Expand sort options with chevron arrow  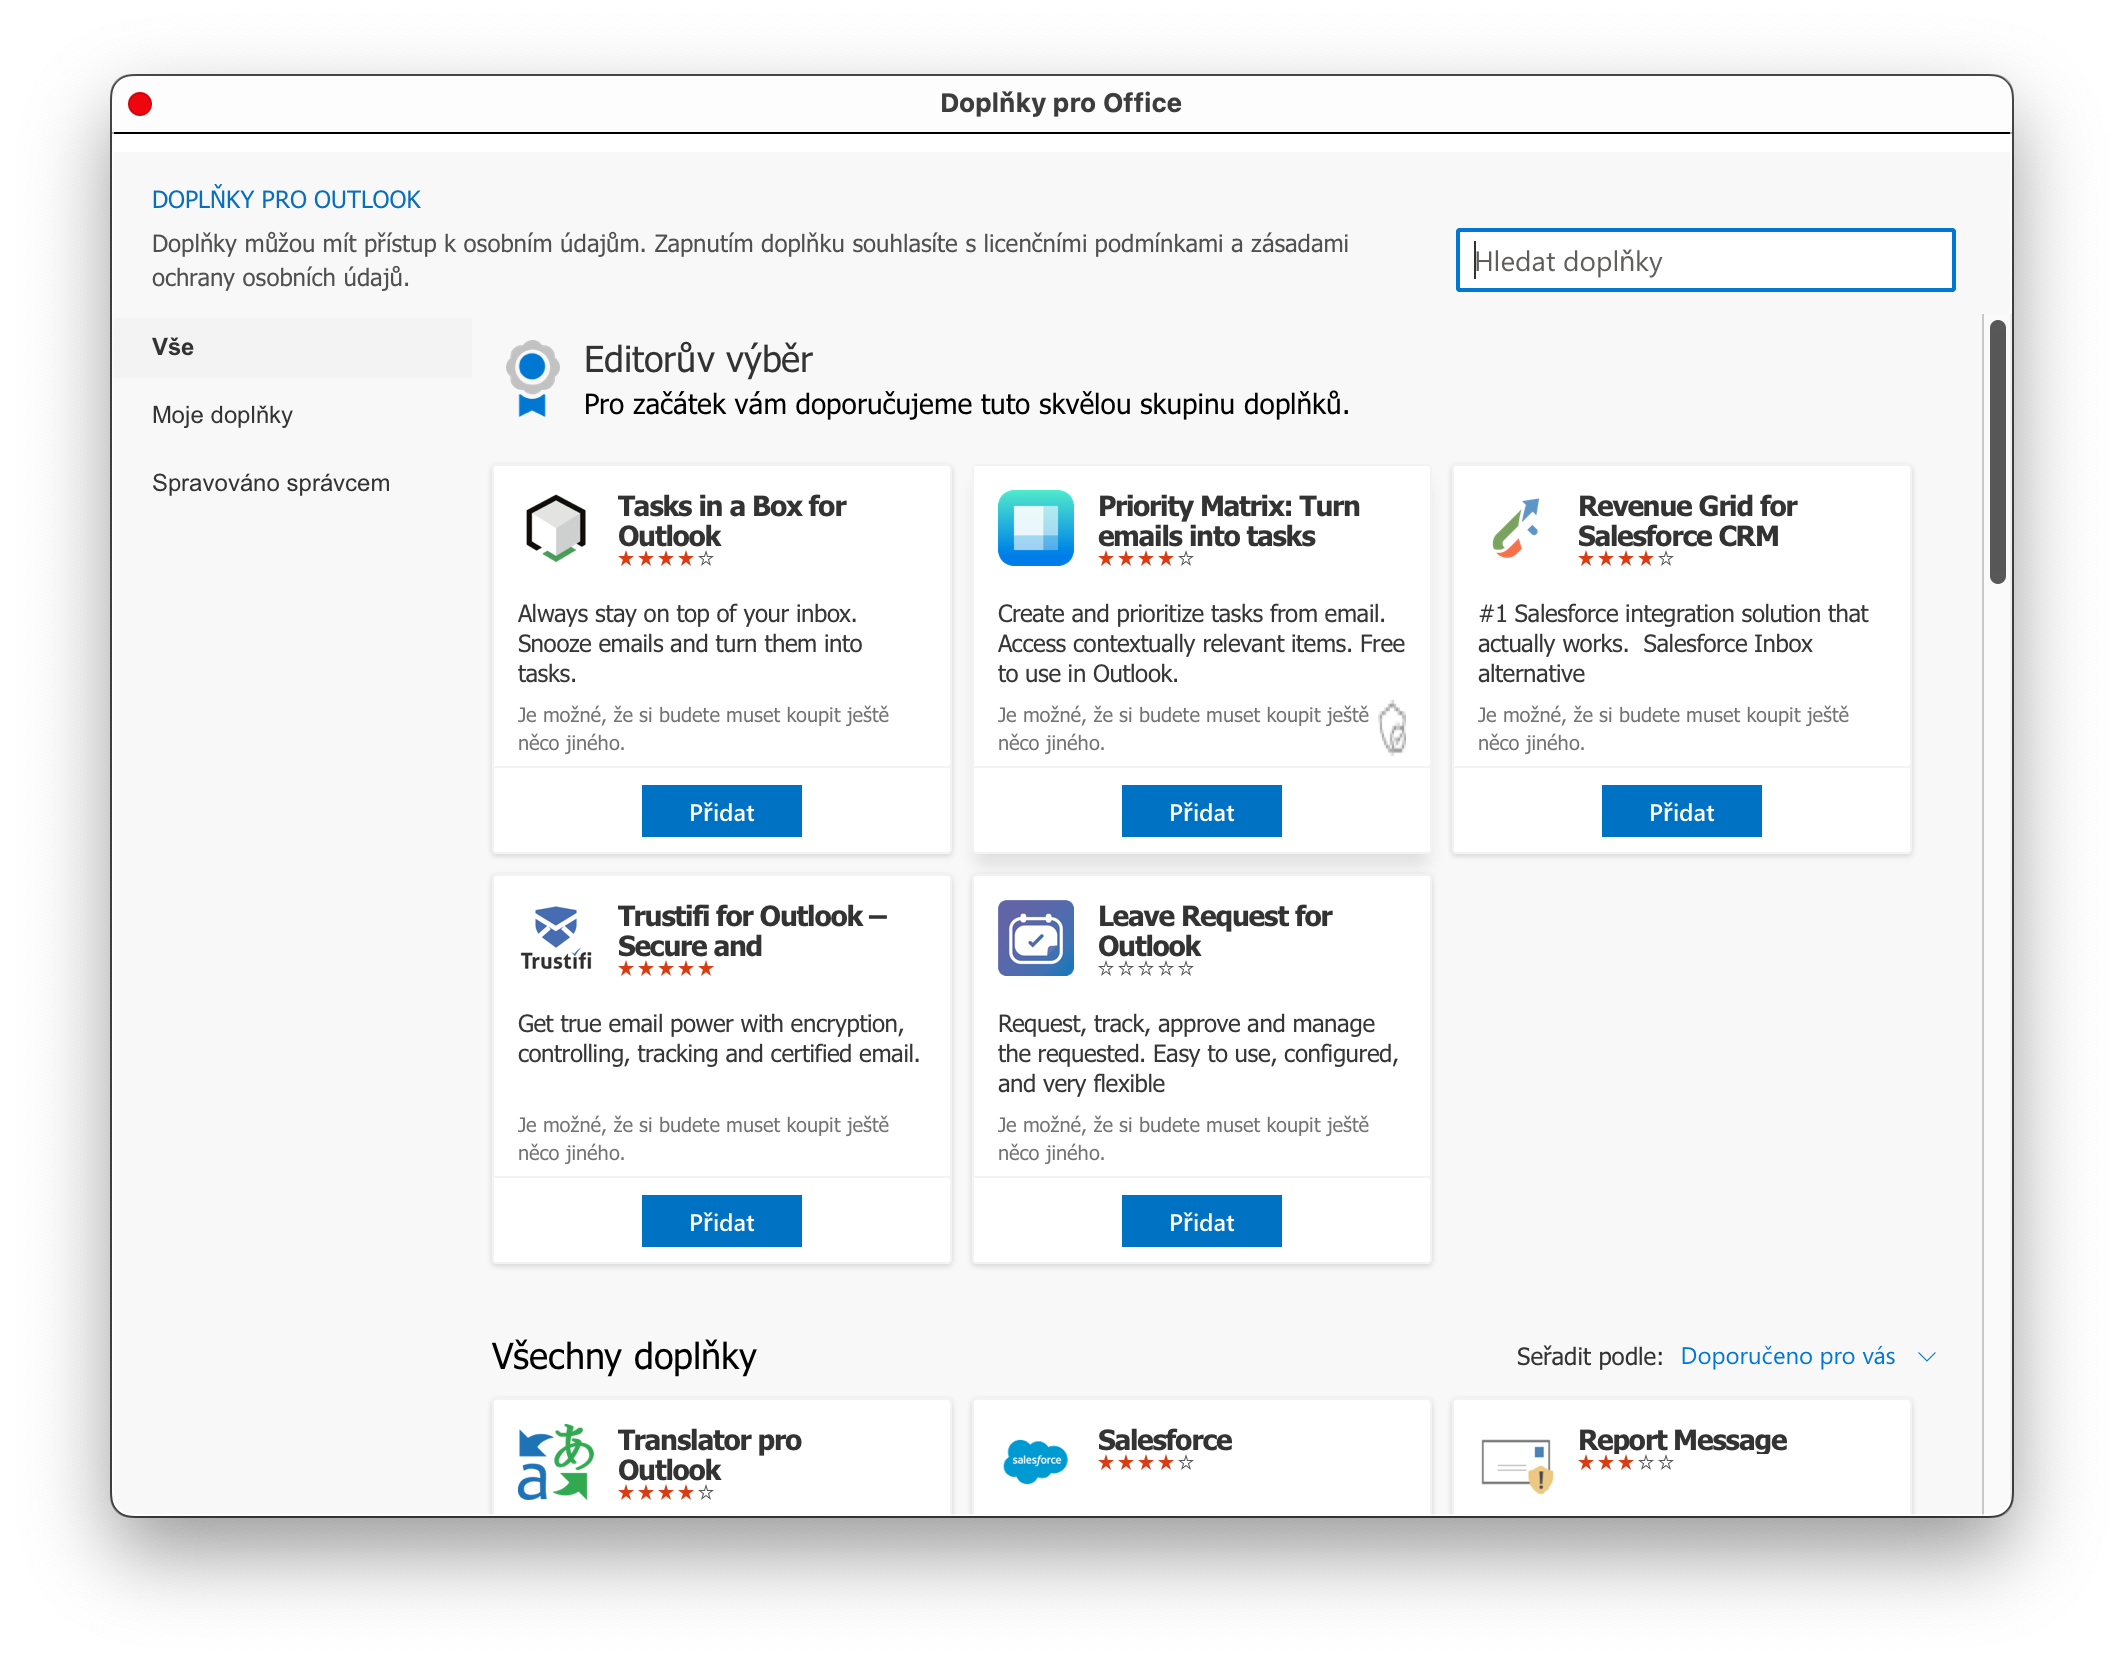coord(1927,1357)
